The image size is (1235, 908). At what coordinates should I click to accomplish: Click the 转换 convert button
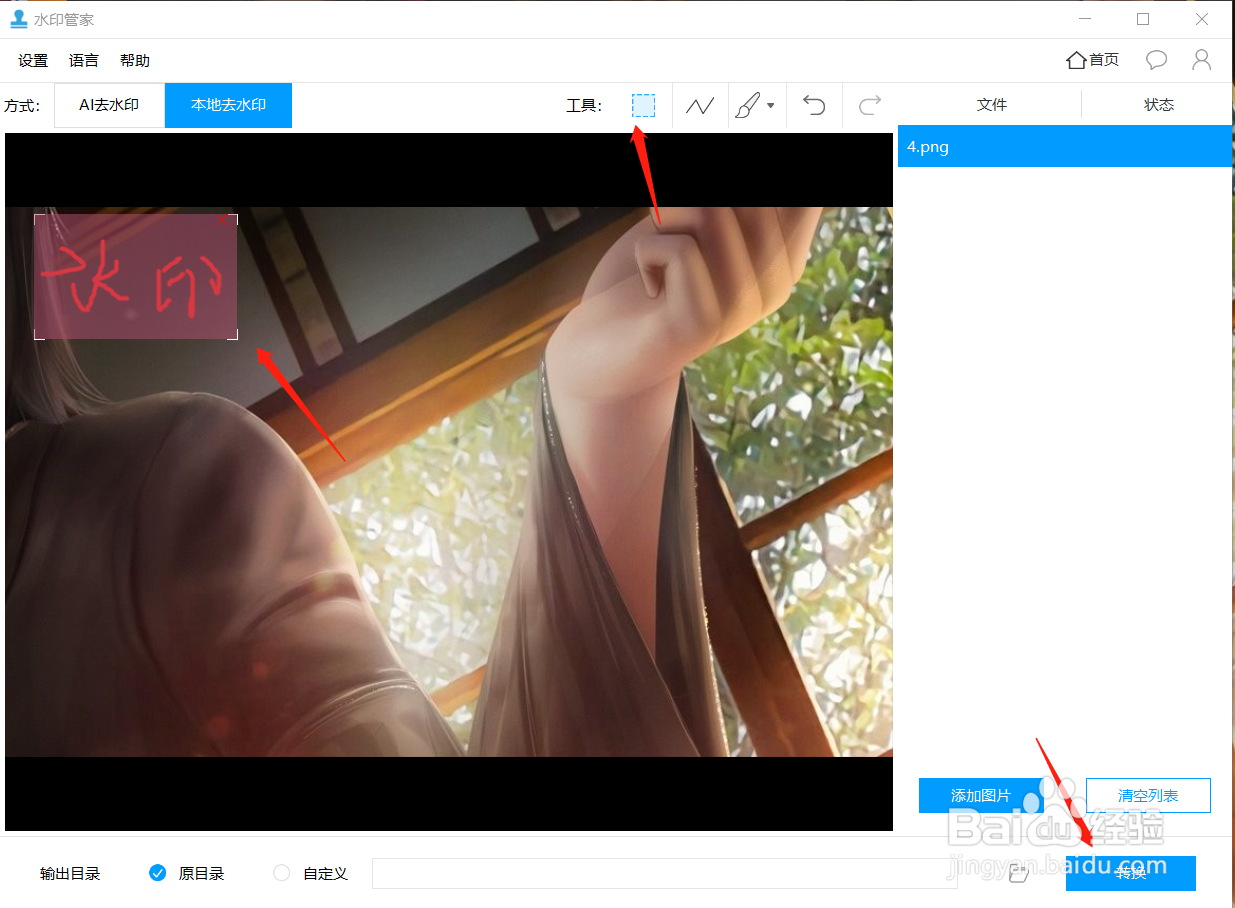(x=1131, y=873)
